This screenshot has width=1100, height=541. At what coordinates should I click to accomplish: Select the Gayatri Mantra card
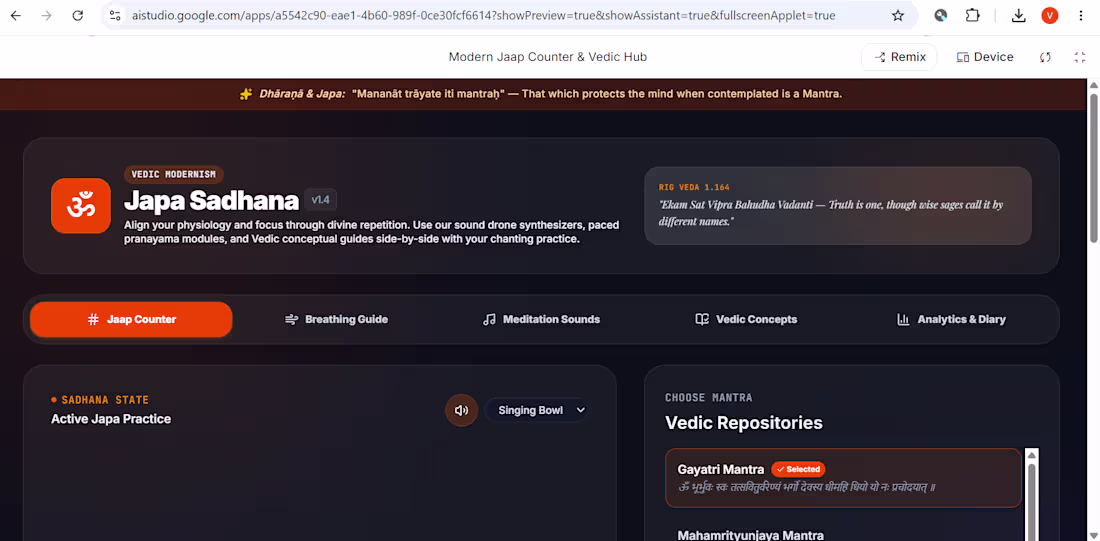(x=843, y=478)
